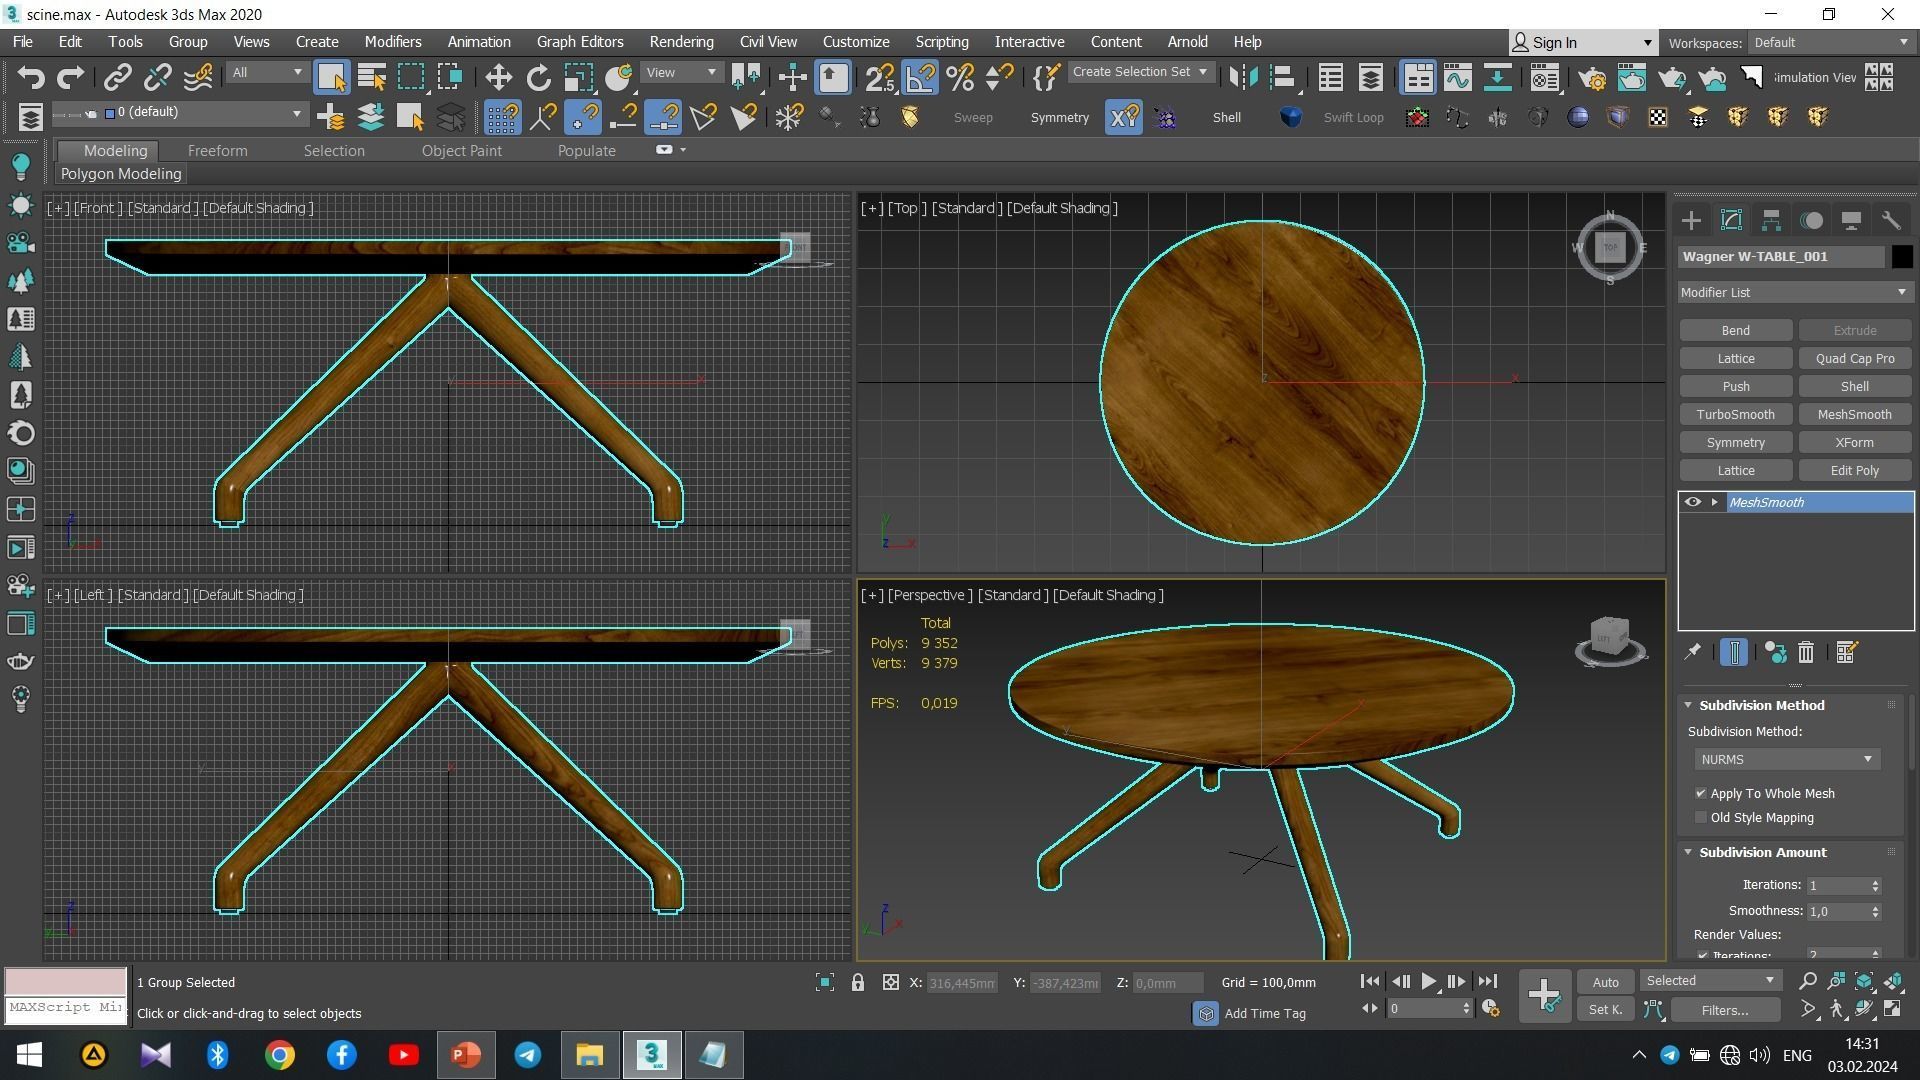Enable Old Style Mapping checkbox
The image size is (1920, 1080).
[x=1701, y=817]
